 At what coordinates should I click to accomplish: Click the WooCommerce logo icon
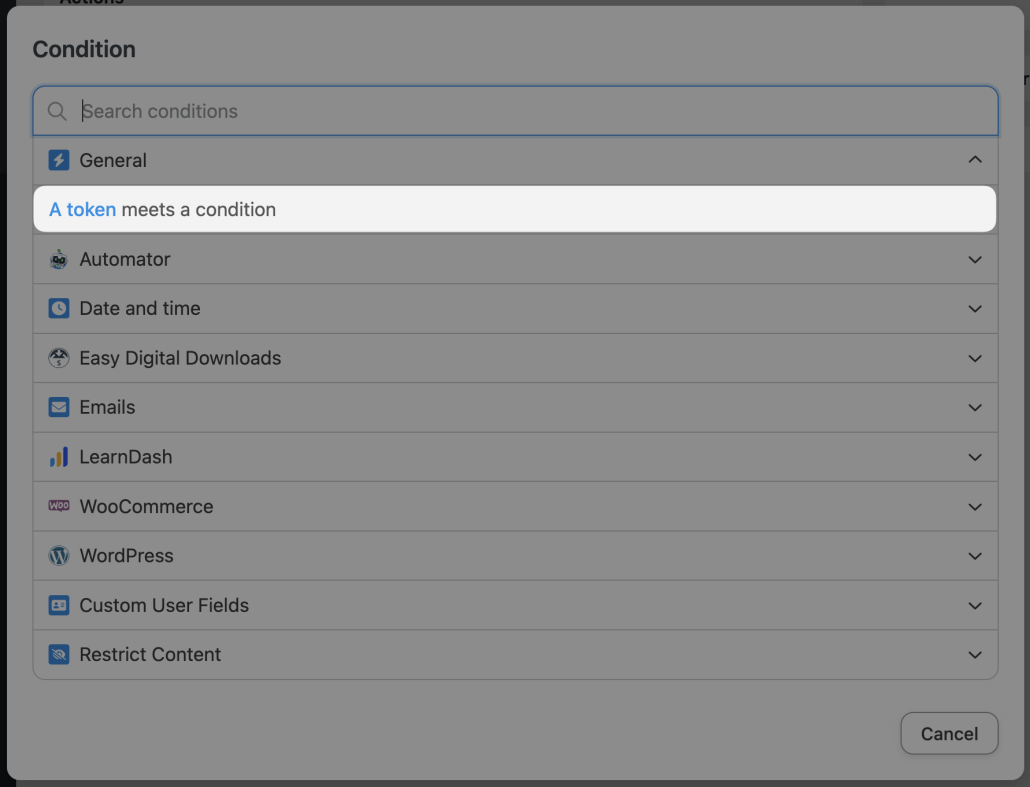(59, 506)
